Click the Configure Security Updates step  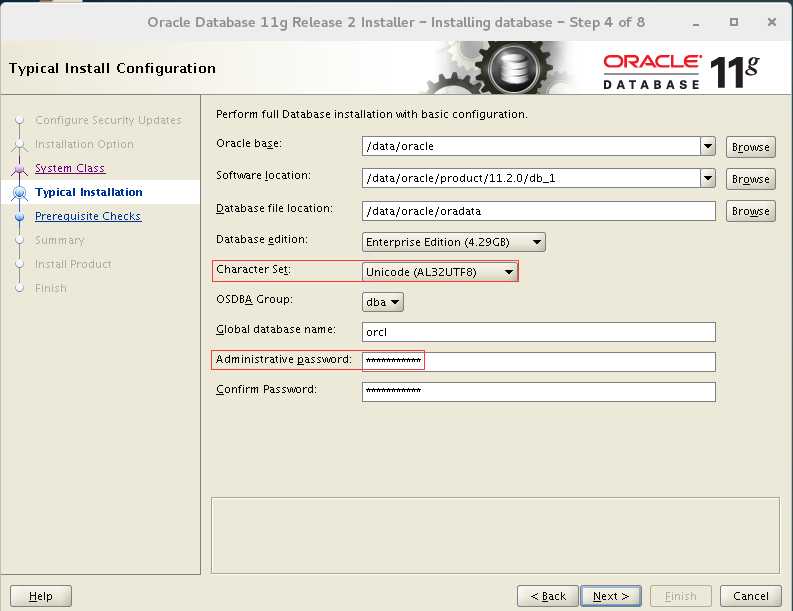[x=108, y=120]
